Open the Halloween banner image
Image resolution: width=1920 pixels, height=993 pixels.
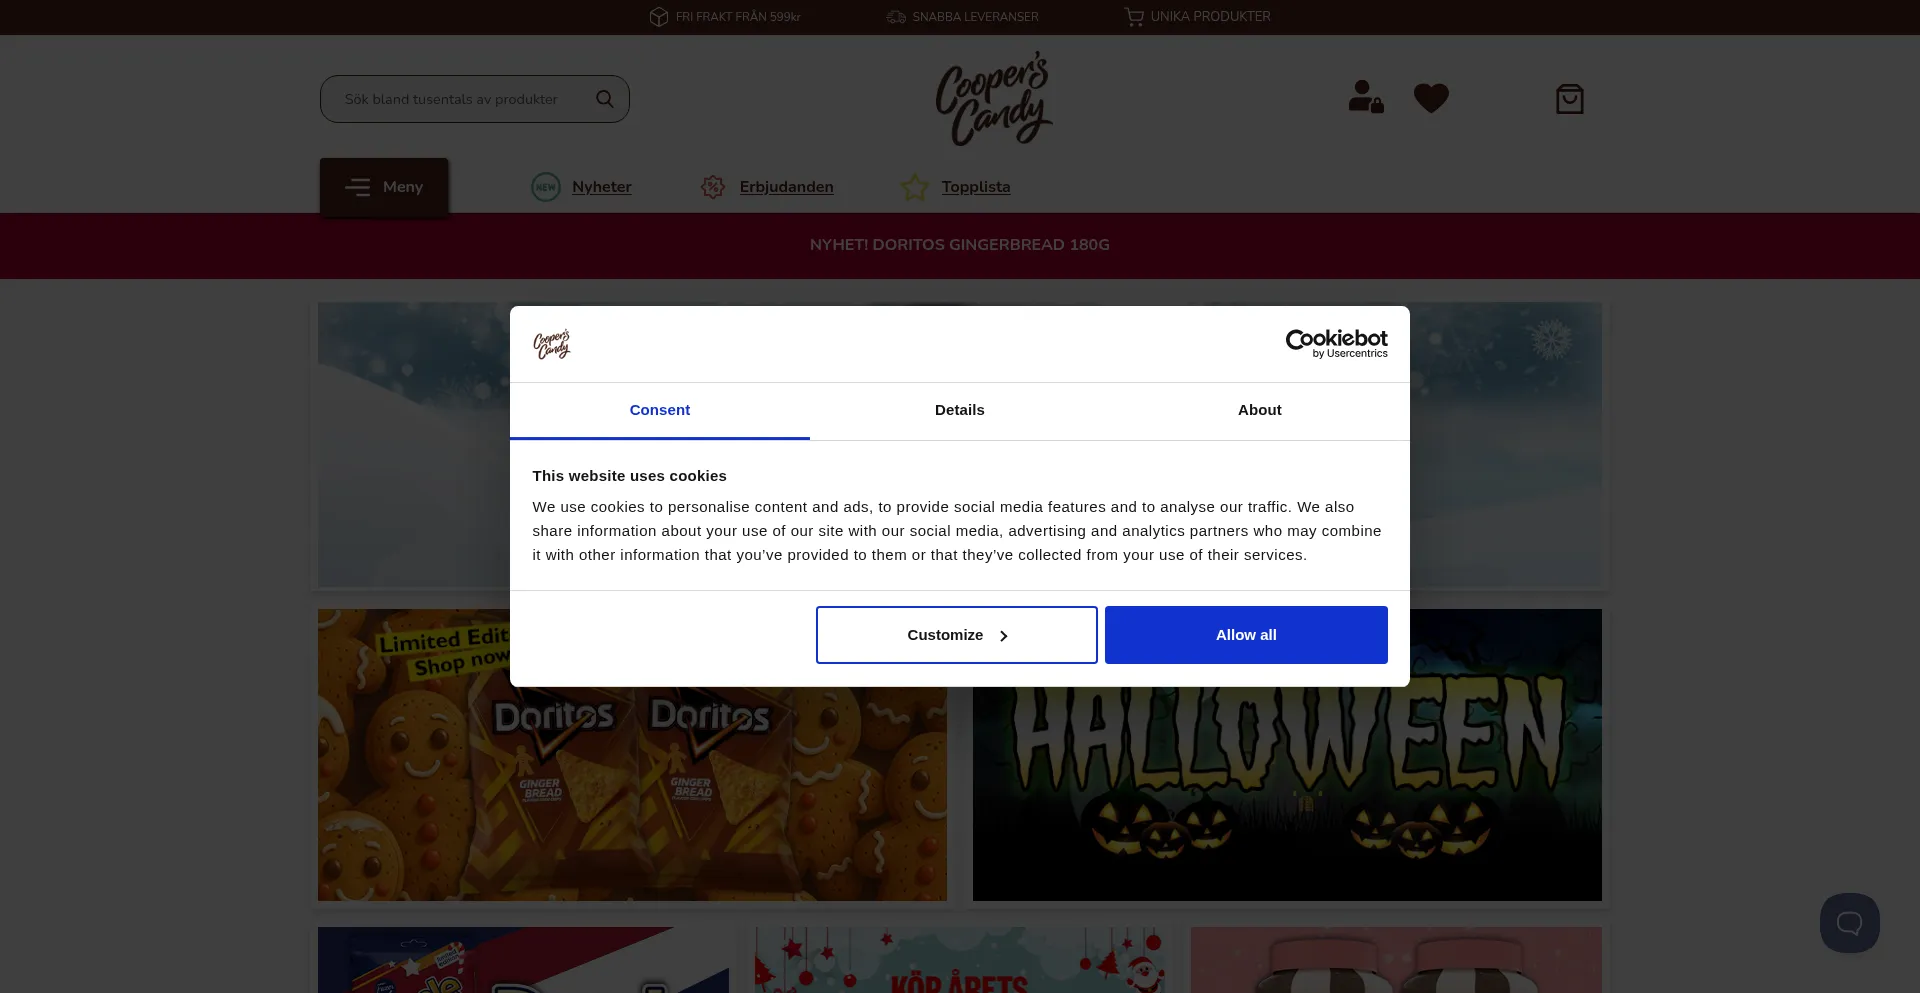pos(1287,790)
